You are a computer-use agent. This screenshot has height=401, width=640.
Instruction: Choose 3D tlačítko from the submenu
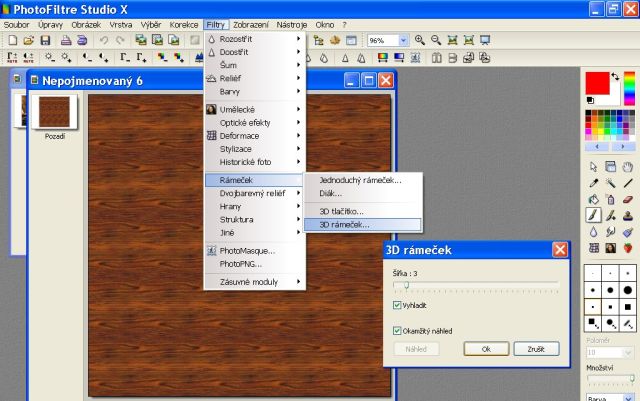coord(362,211)
